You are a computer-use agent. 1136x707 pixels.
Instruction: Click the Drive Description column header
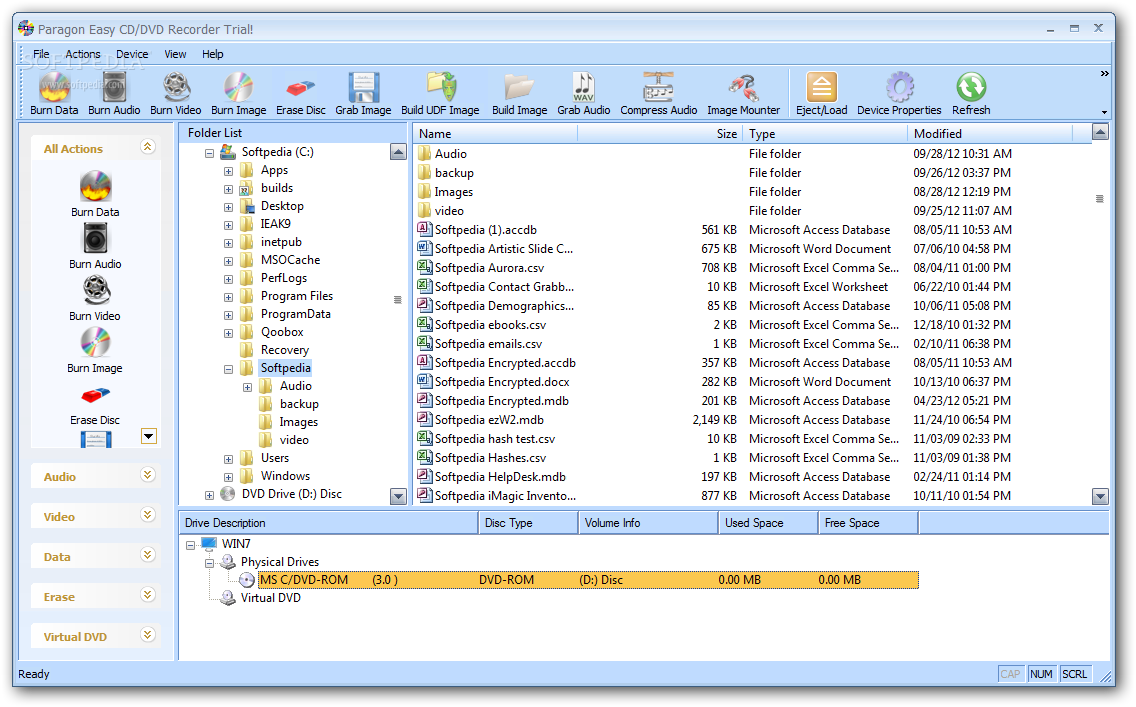point(329,523)
